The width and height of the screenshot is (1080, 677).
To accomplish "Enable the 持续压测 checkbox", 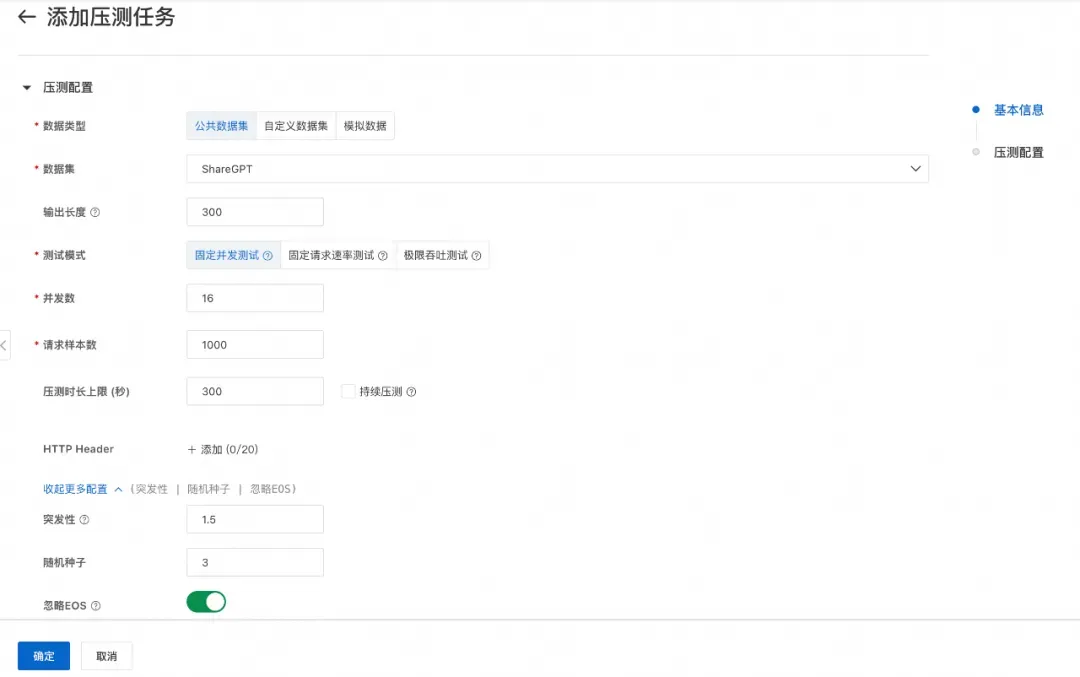I will pyautogui.click(x=346, y=391).
